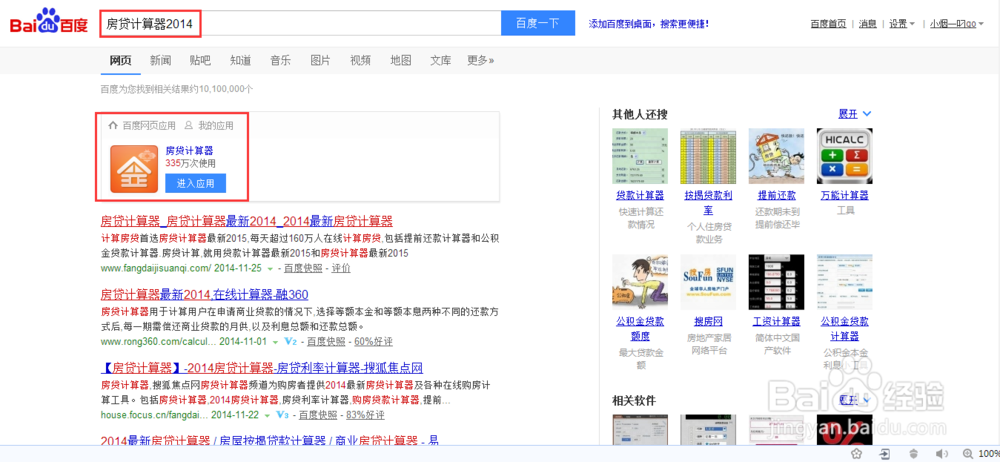Image resolution: width=1000 pixels, height=462 pixels.
Task: Switch to the 知道 tab
Action: pos(240,61)
